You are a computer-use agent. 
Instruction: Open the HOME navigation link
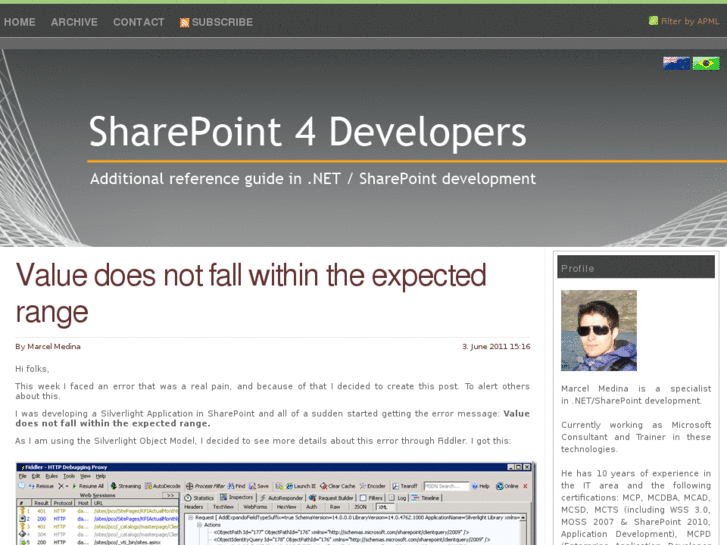tap(19, 22)
